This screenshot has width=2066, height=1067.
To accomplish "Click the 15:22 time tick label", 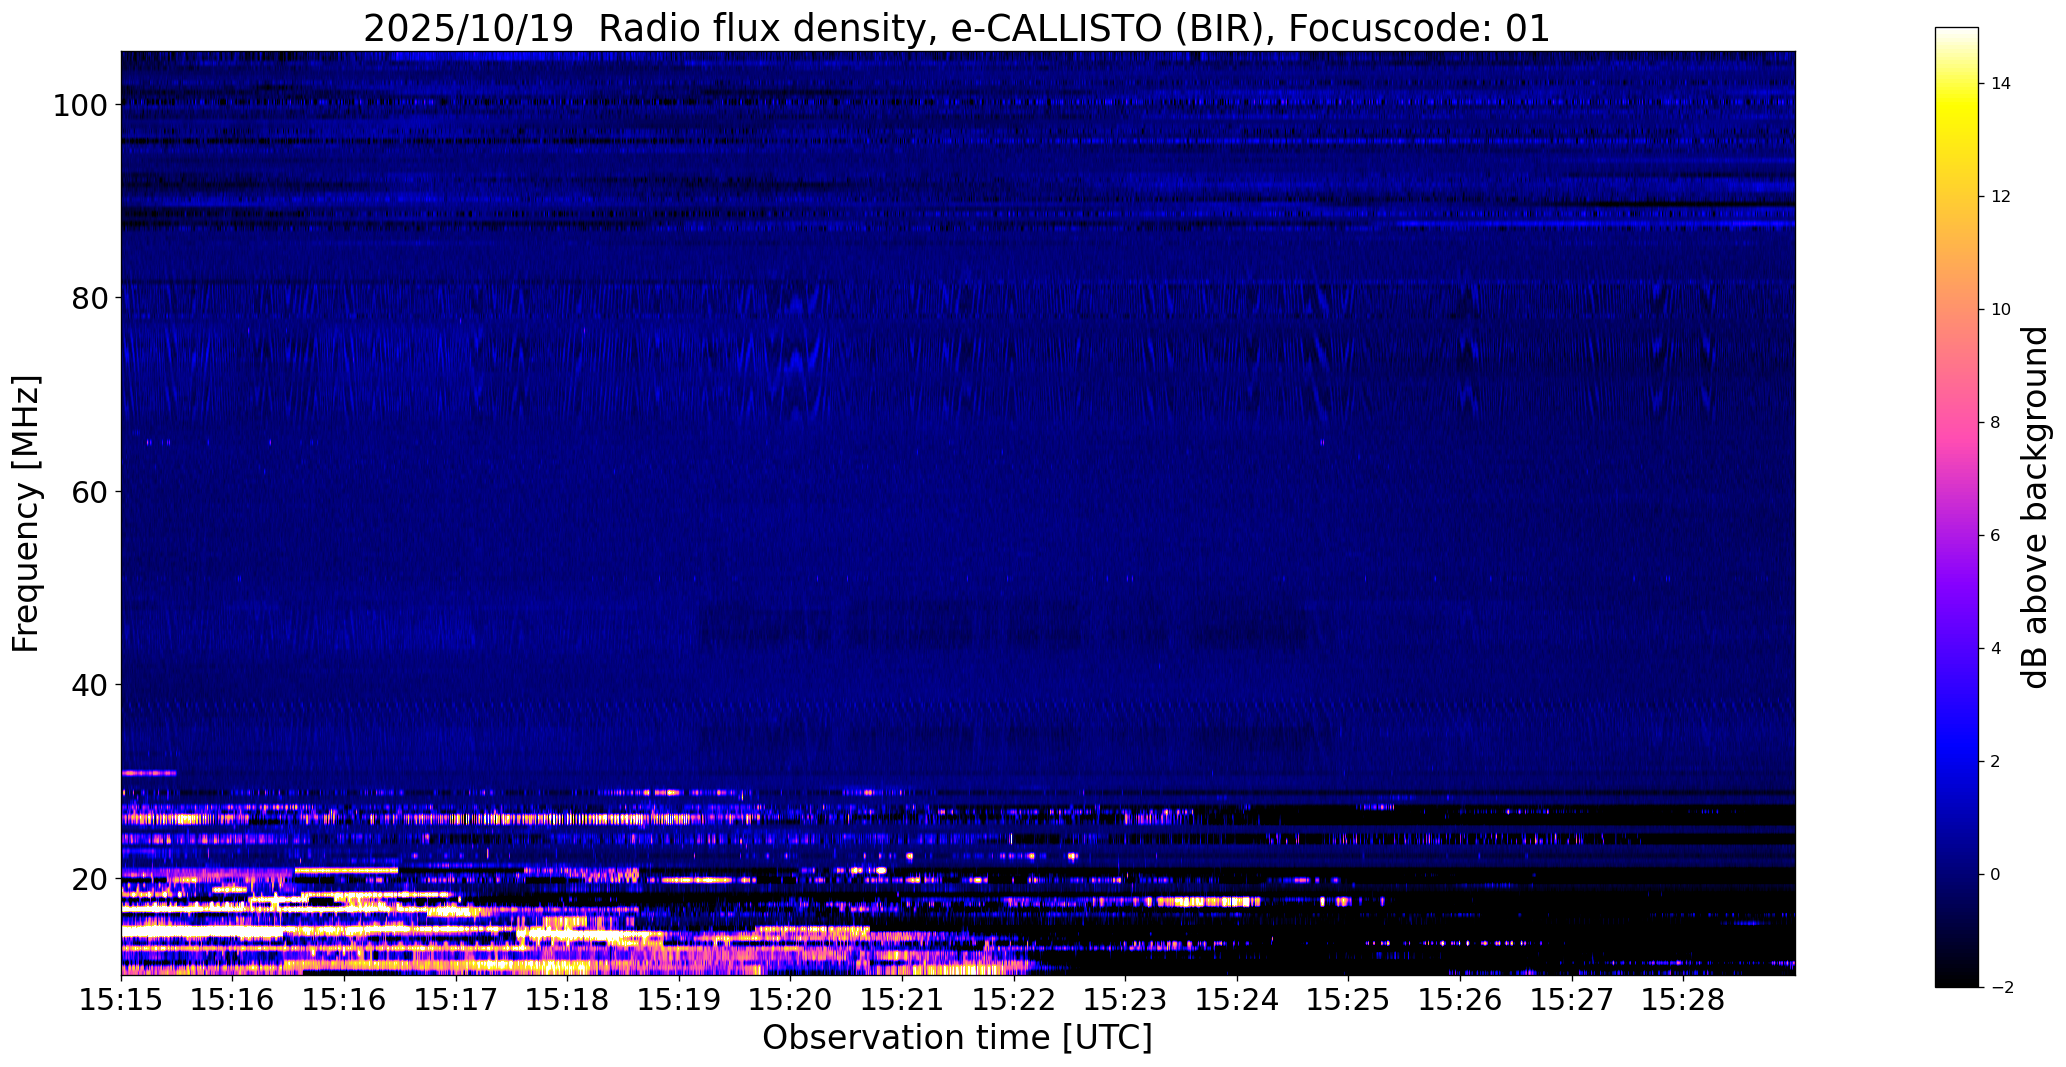I will click(1014, 999).
